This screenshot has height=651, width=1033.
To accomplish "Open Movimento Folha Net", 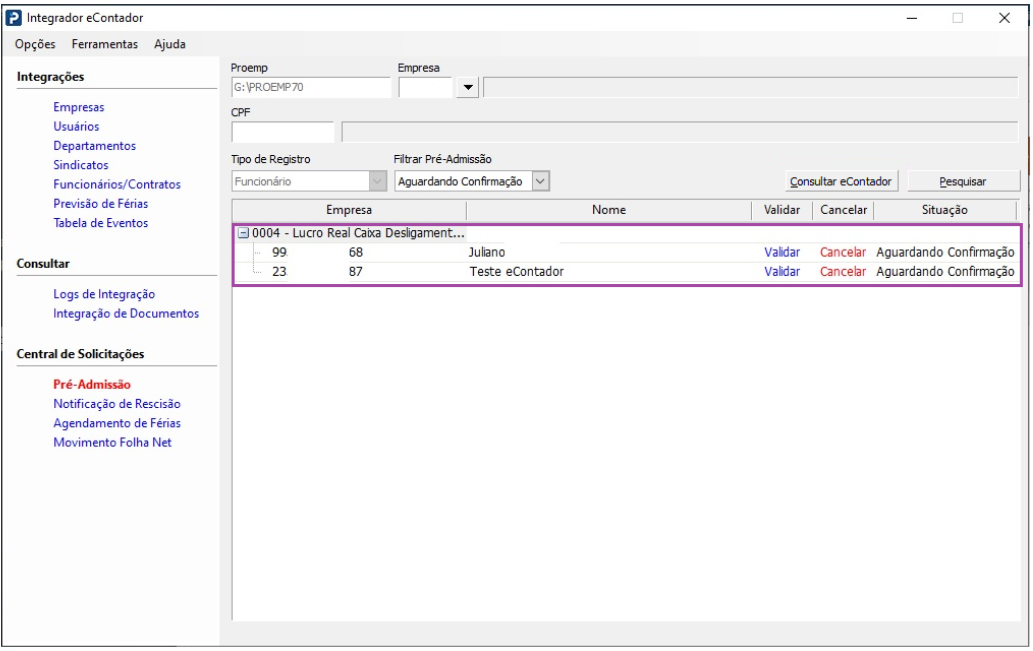I will [112, 442].
